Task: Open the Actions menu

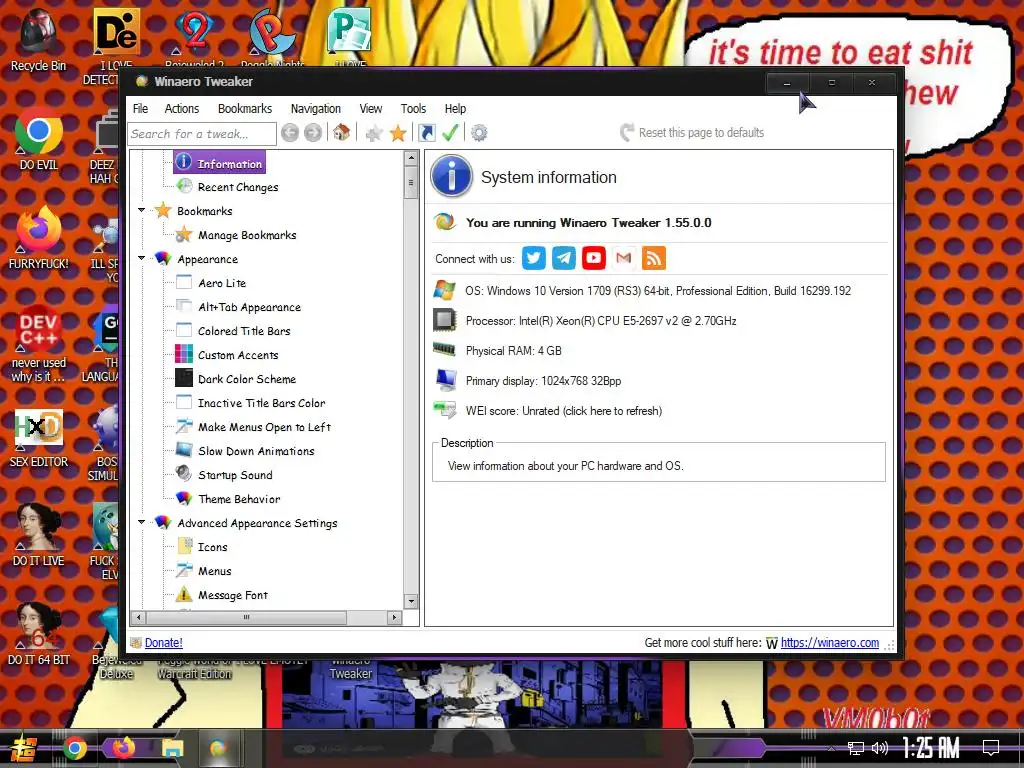Action: pyautogui.click(x=182, y=108)
